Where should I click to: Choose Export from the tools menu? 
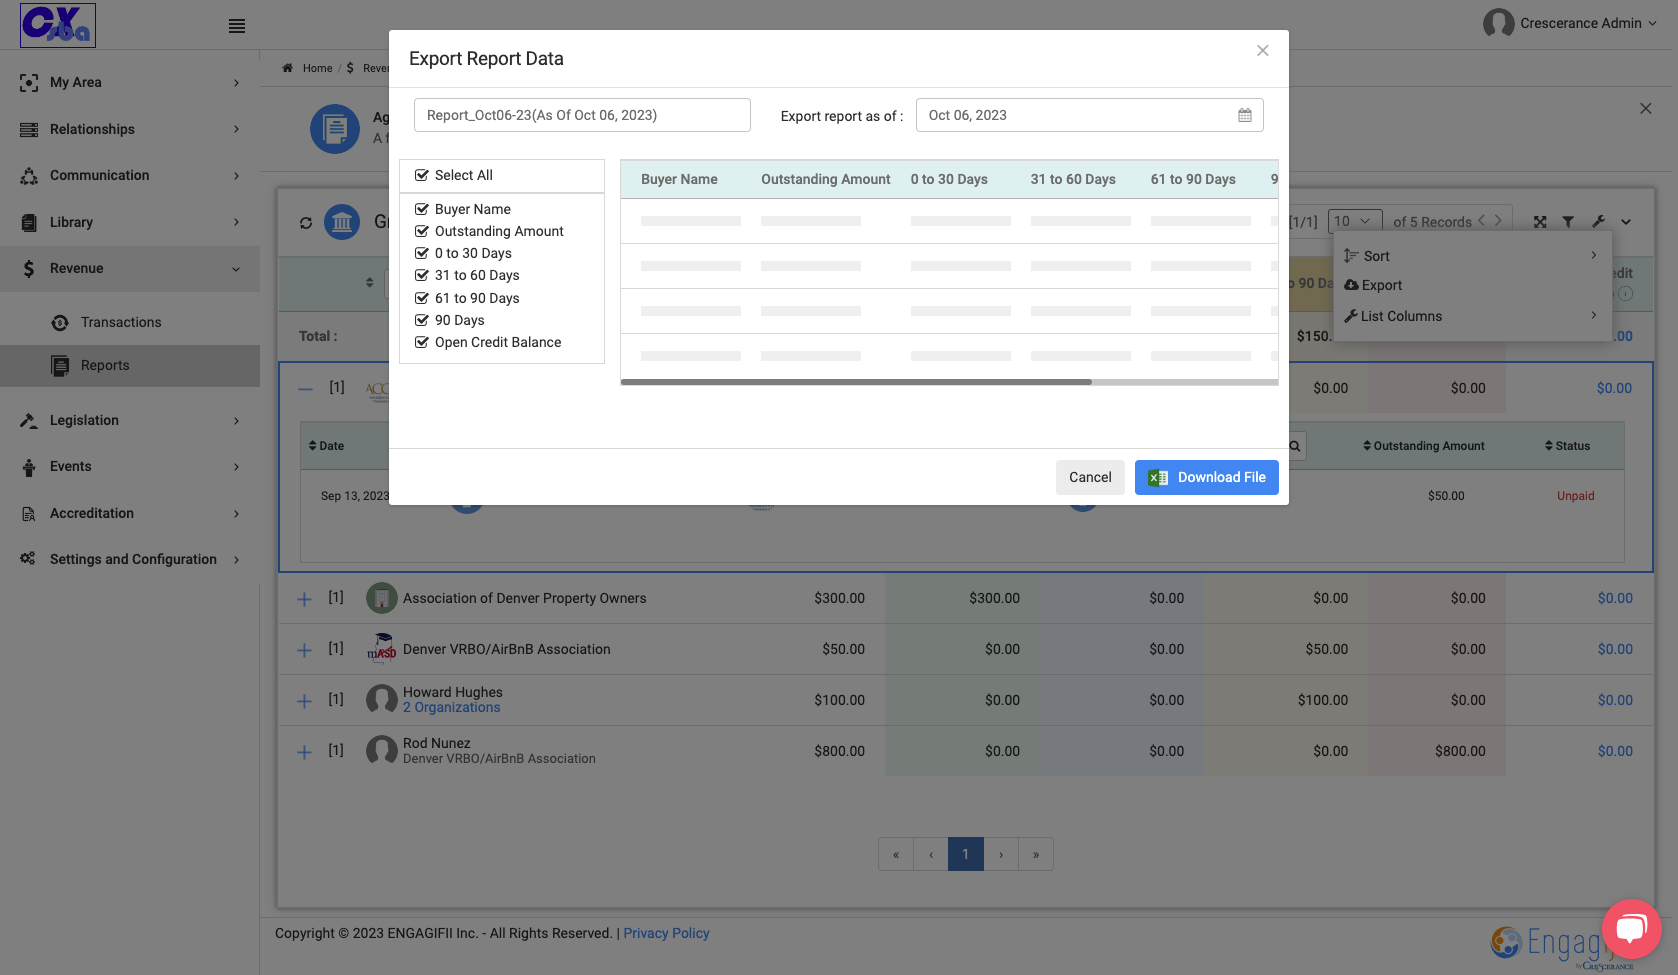click(x=1373, y=285)
